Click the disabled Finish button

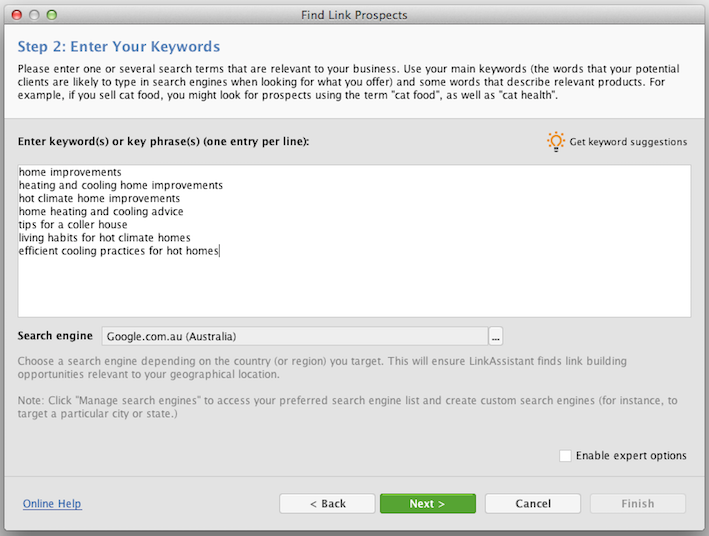pos(638,503)
